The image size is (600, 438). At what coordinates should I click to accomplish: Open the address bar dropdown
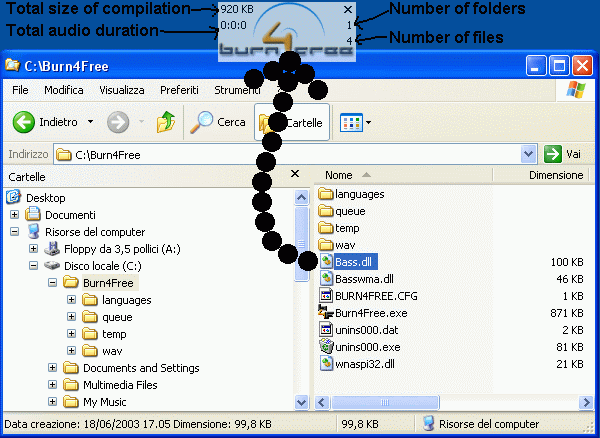coord(528,155)
